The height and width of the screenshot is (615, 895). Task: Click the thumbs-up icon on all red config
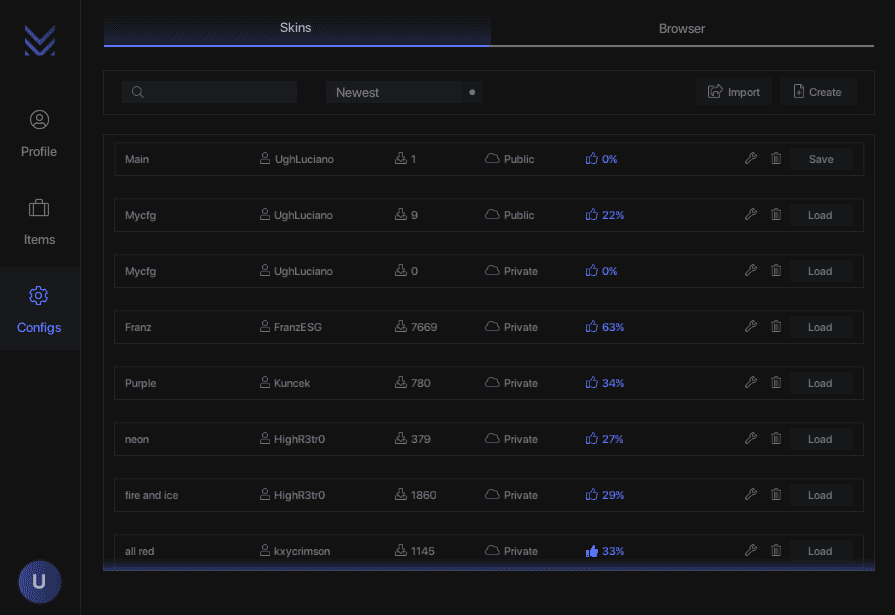point(591,551)
